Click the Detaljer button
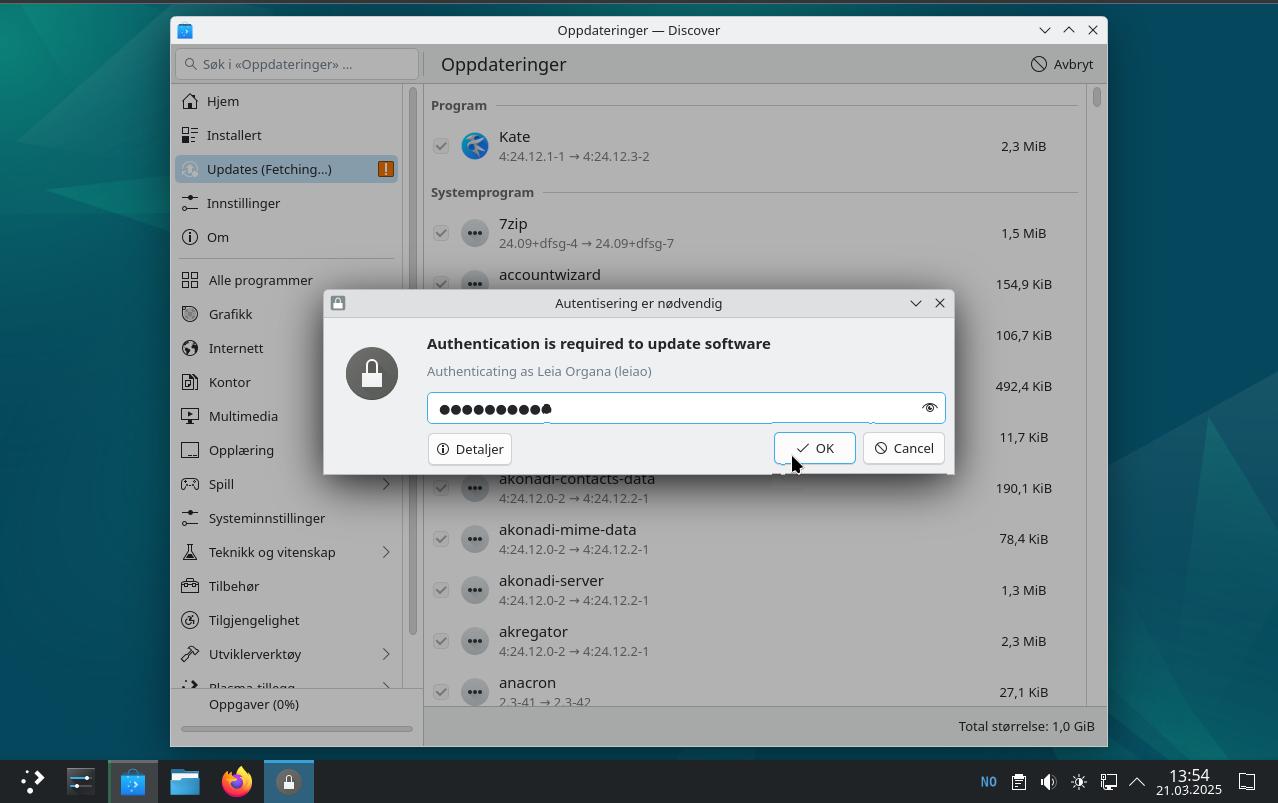The width and height of the screenshot is (1278, 803). (x=470, y=449)
